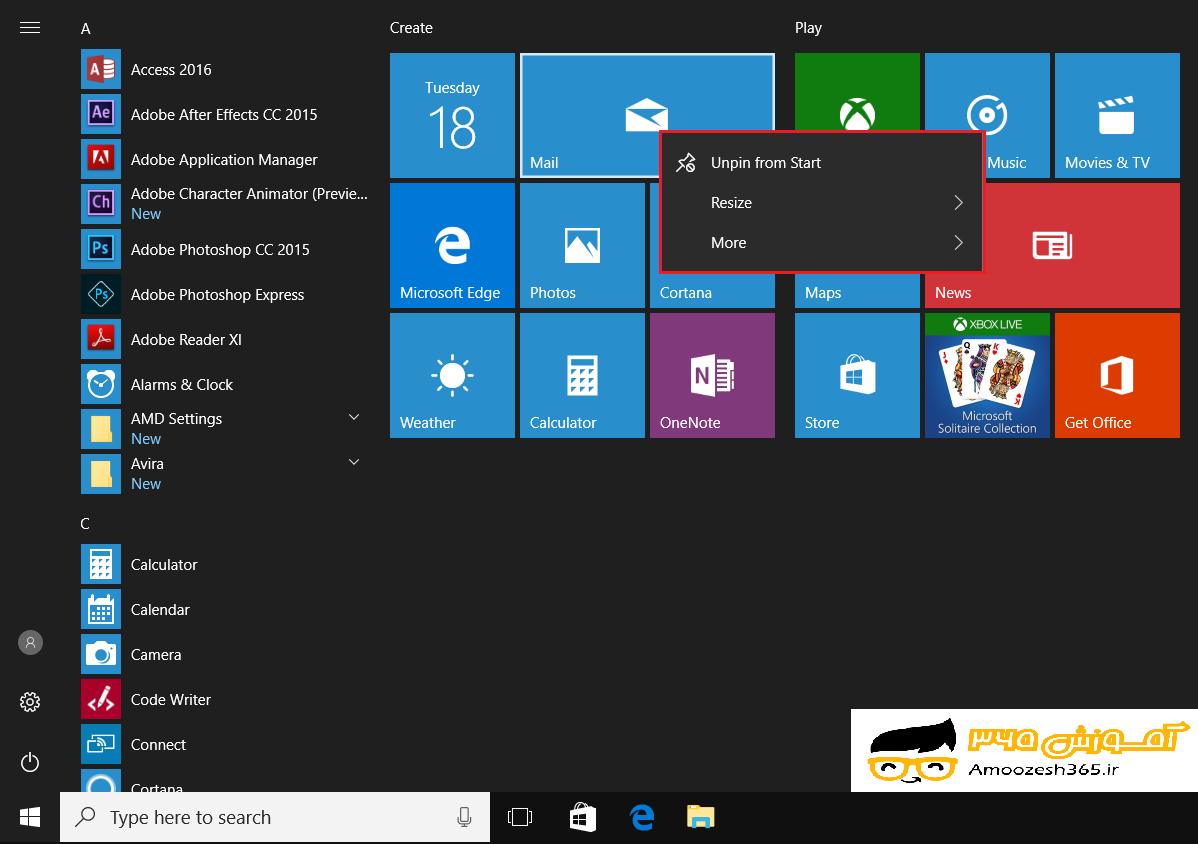
Task: Open Adobe Application Manager icon
Action: coord(101,160)
